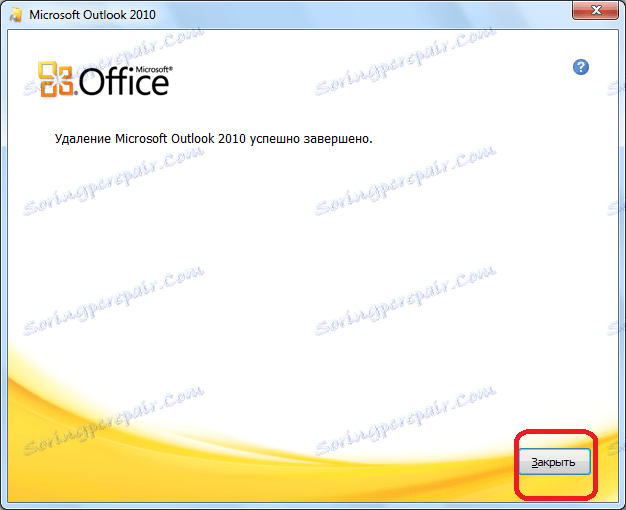Click the Закрыть button
The height and width of the screenshot is (510, 626).
pos(554,462)
